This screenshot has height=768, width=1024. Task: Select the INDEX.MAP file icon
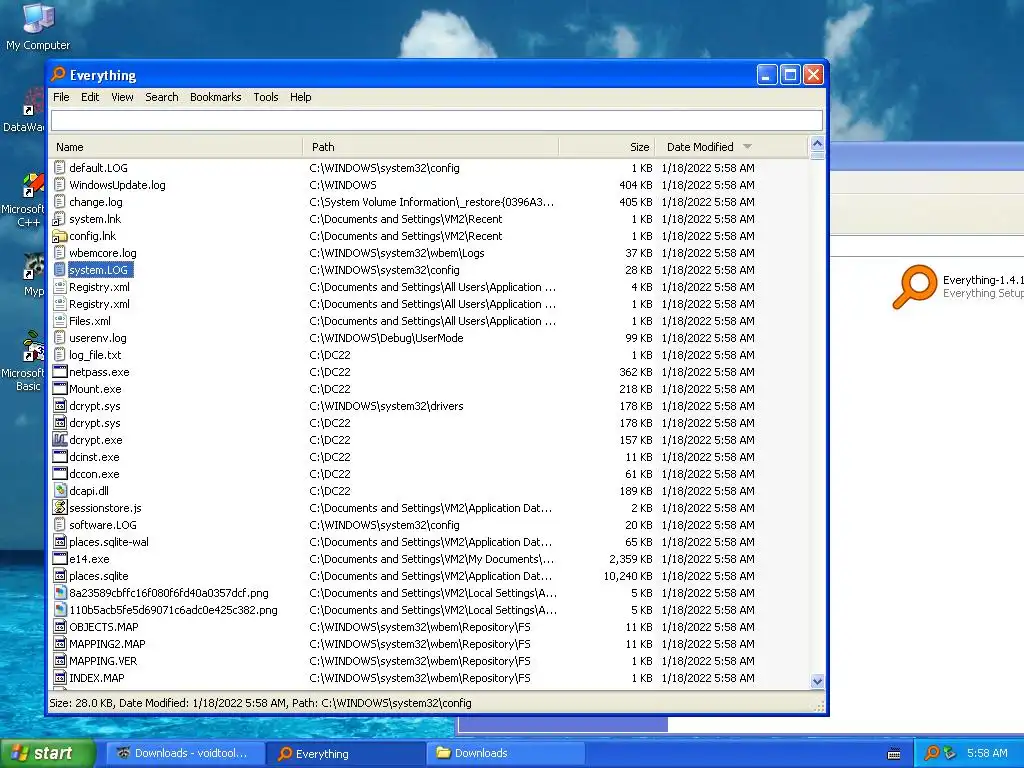point(59,677)
